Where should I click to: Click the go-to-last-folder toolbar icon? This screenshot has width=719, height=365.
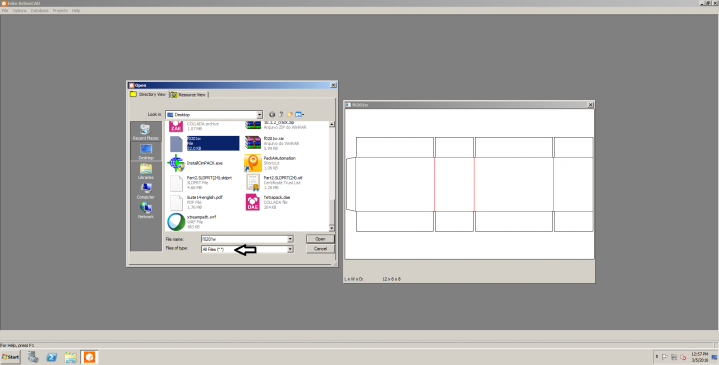click(x=272, y=114)
